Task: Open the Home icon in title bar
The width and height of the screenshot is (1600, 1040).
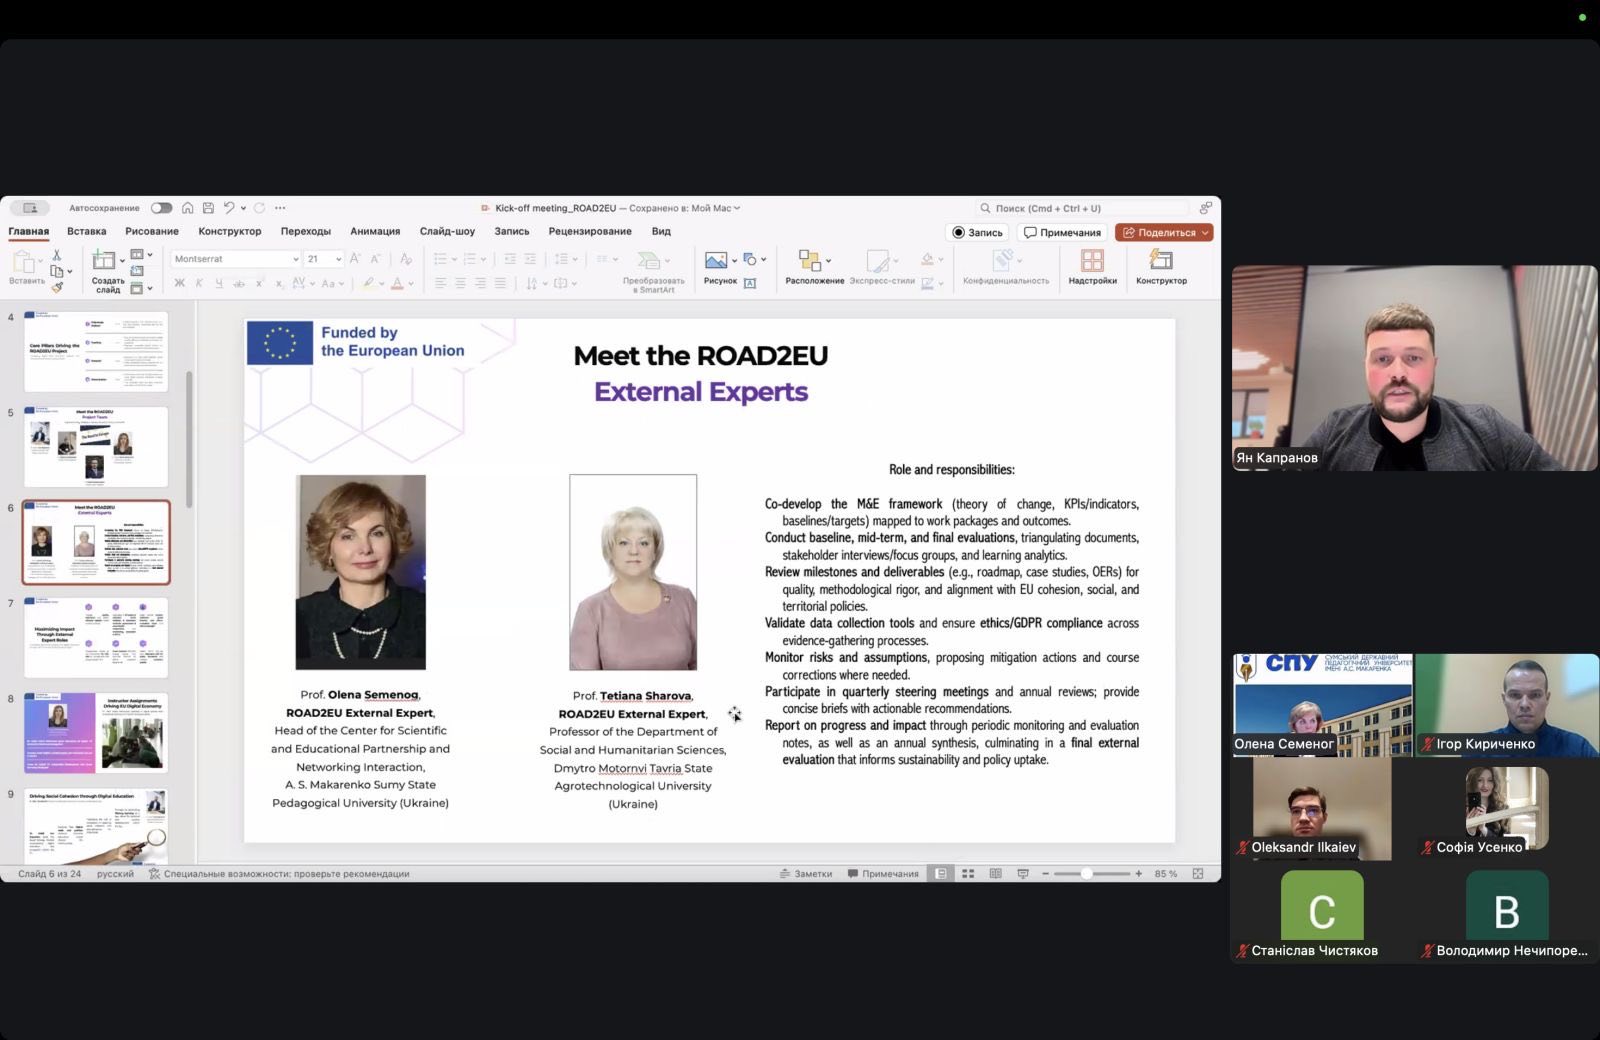Action: (187, 208)
